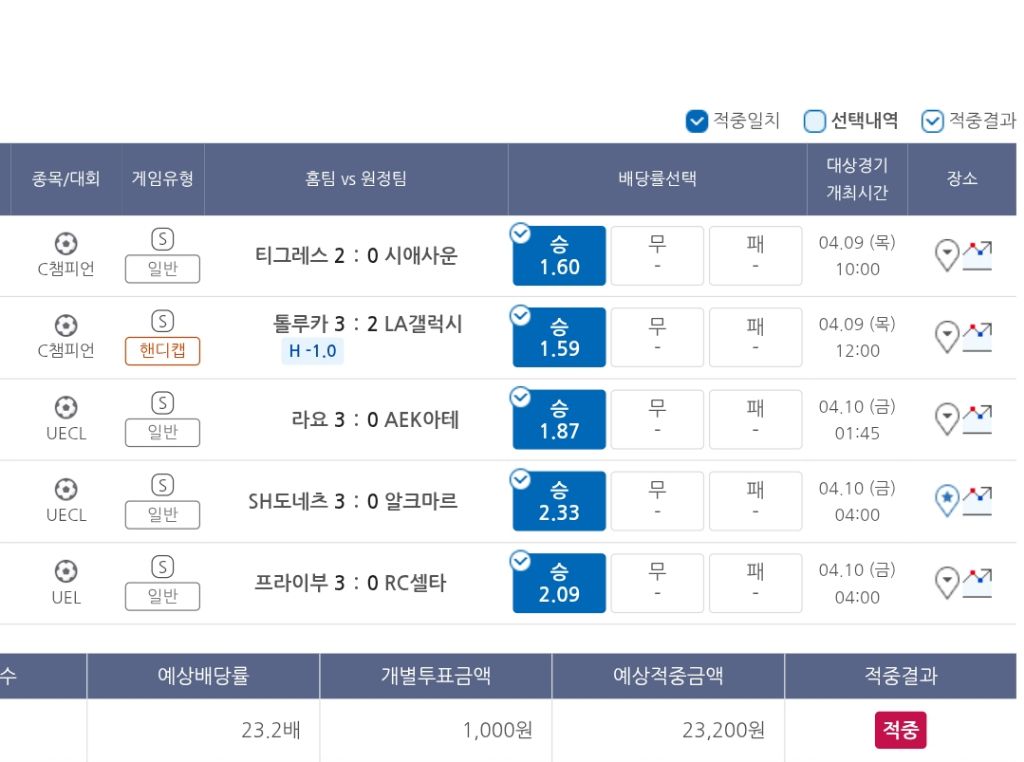The image size is (1024, 762).
Task: Select 무 draw option for 라요 match
Action: [x=657, y=419]
